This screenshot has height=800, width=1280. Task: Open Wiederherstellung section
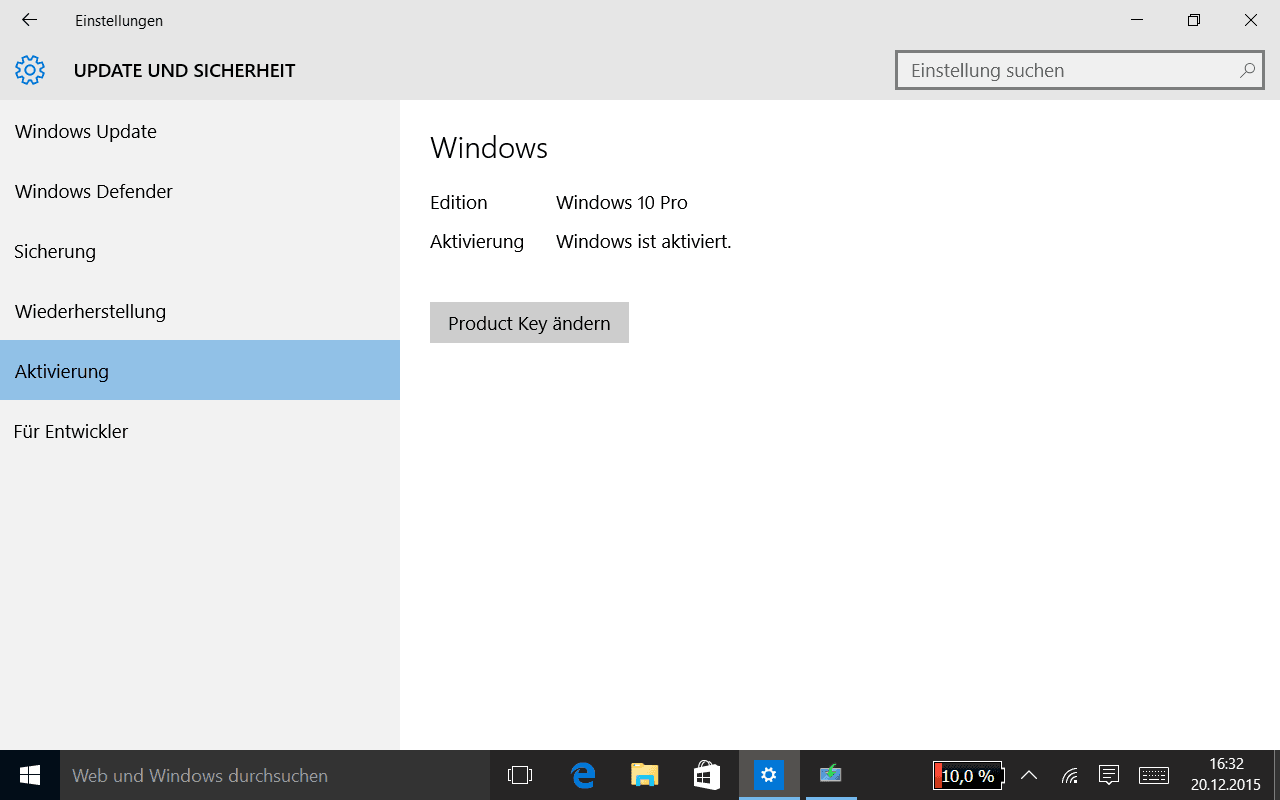[200, 311]
